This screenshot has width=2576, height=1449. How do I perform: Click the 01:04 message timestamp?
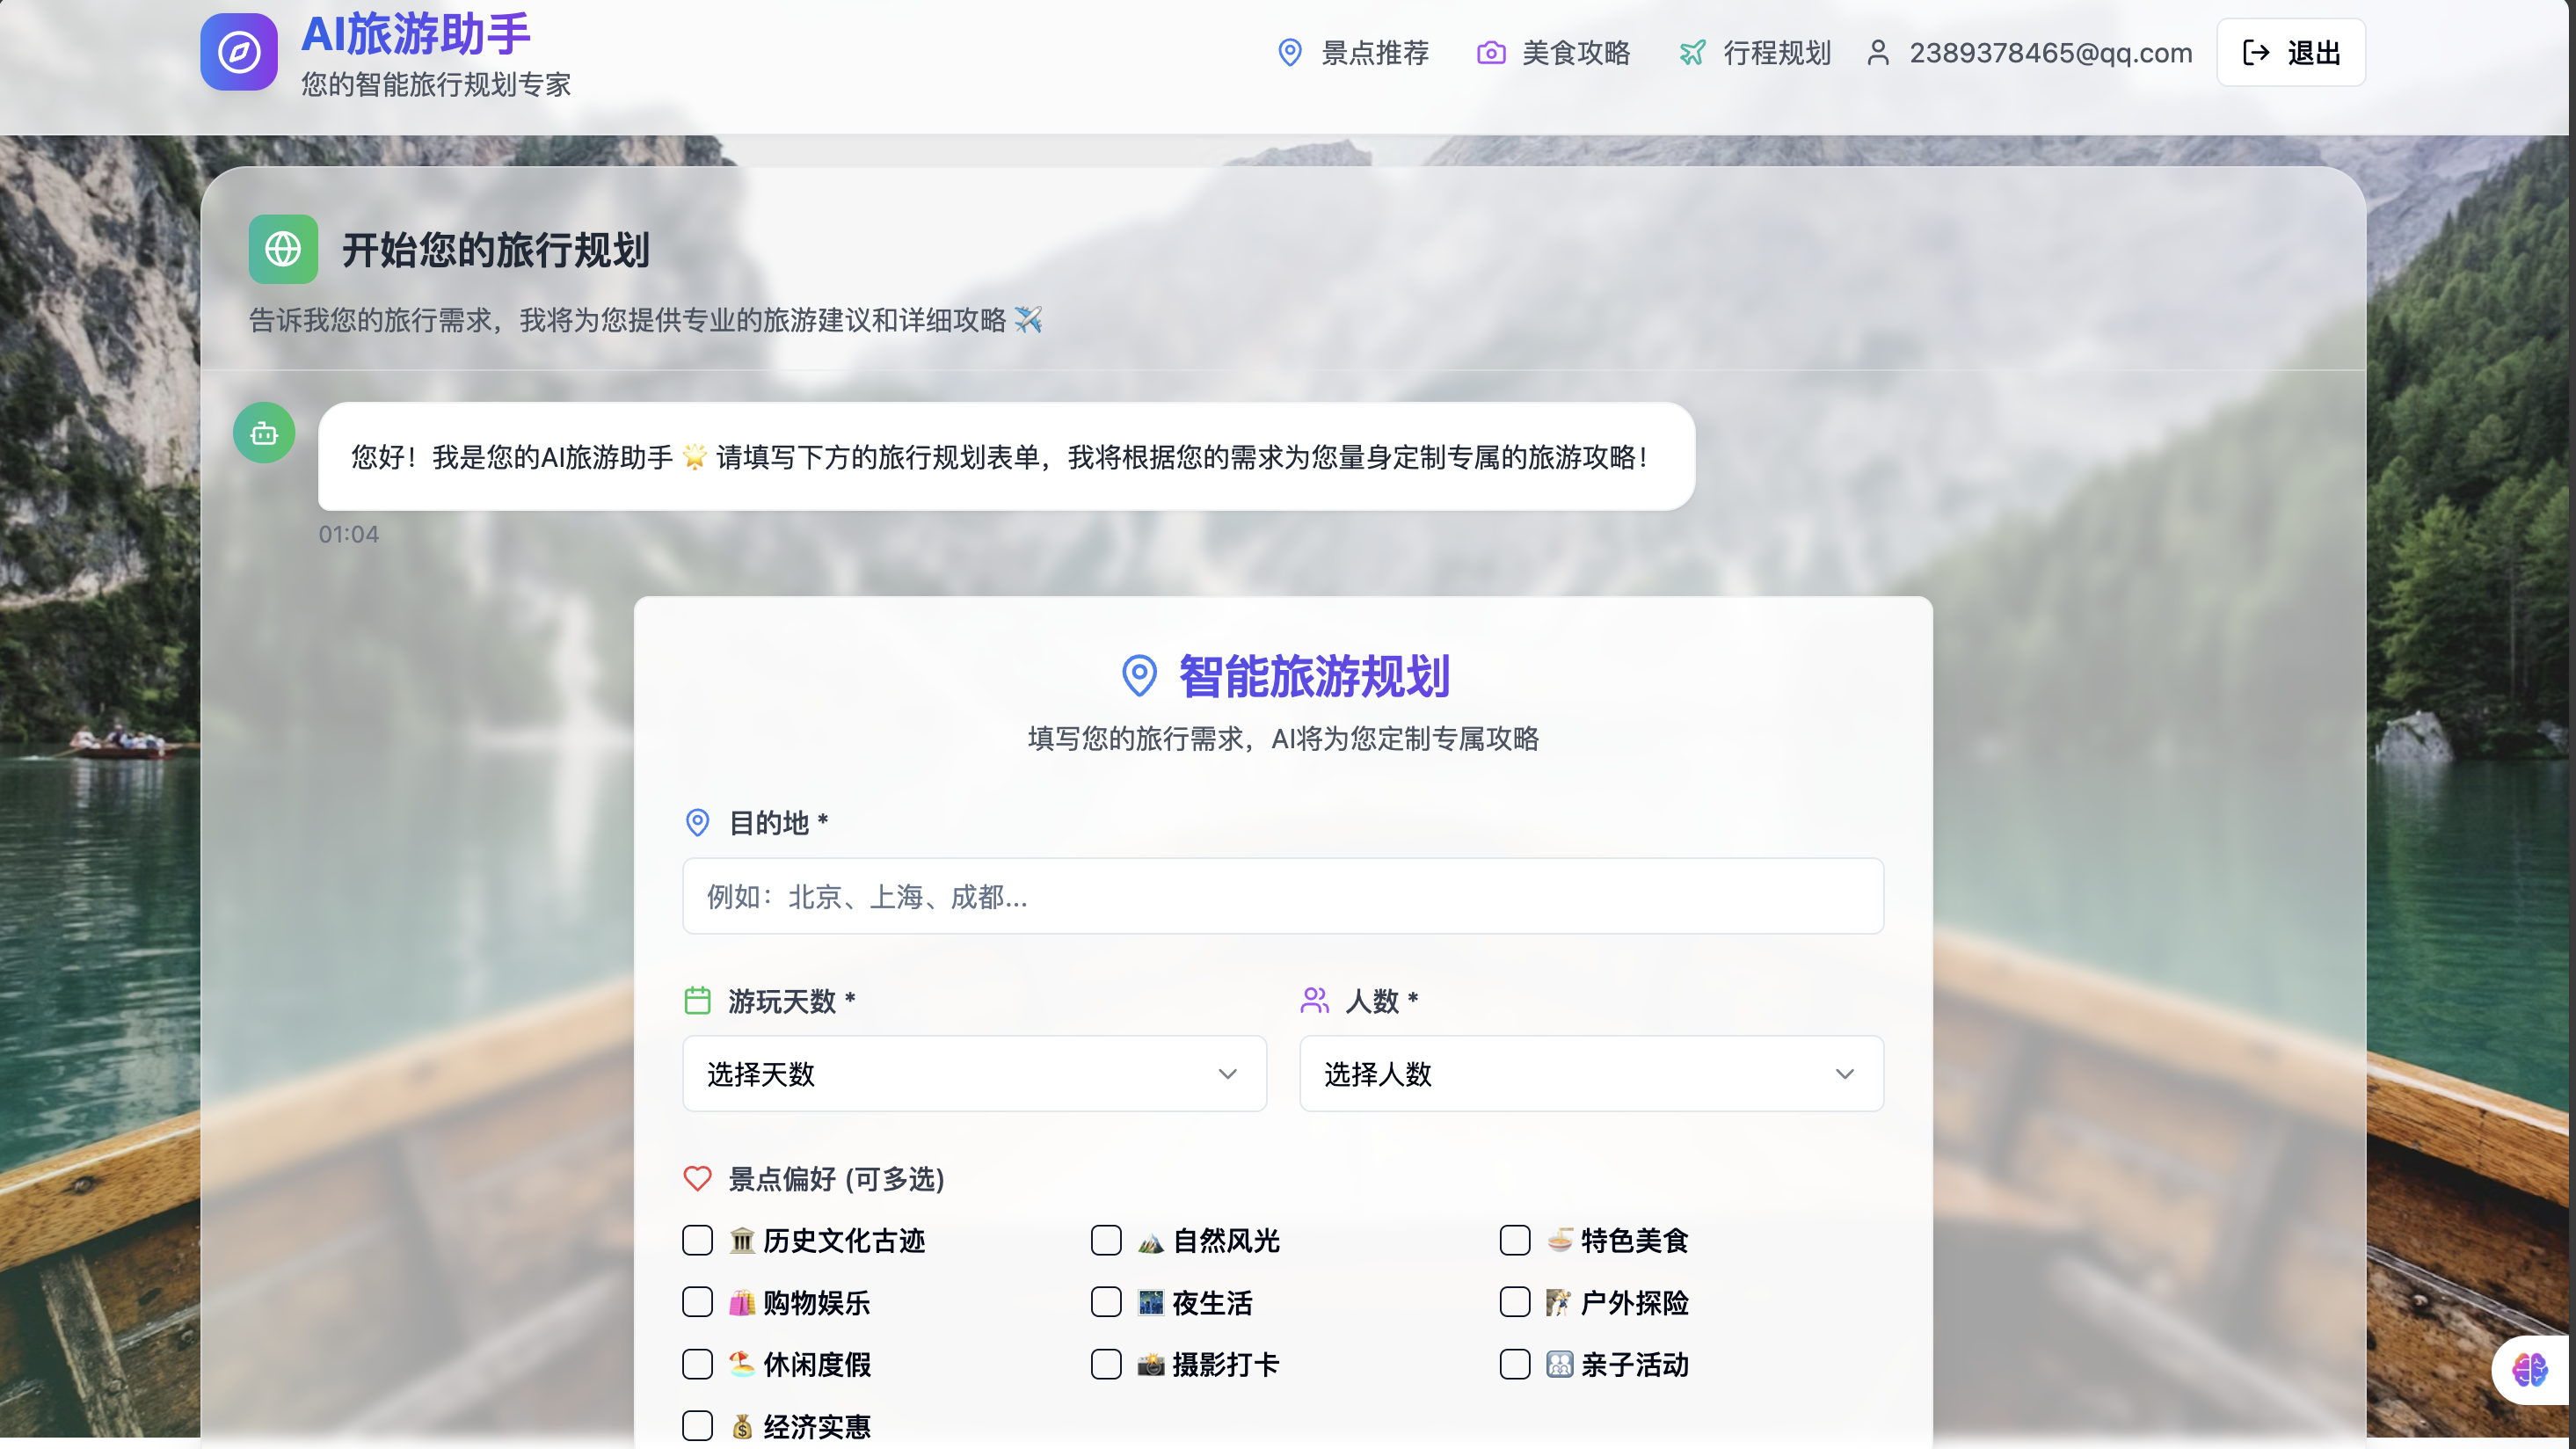pyautogui.click(x=348, y=534)
